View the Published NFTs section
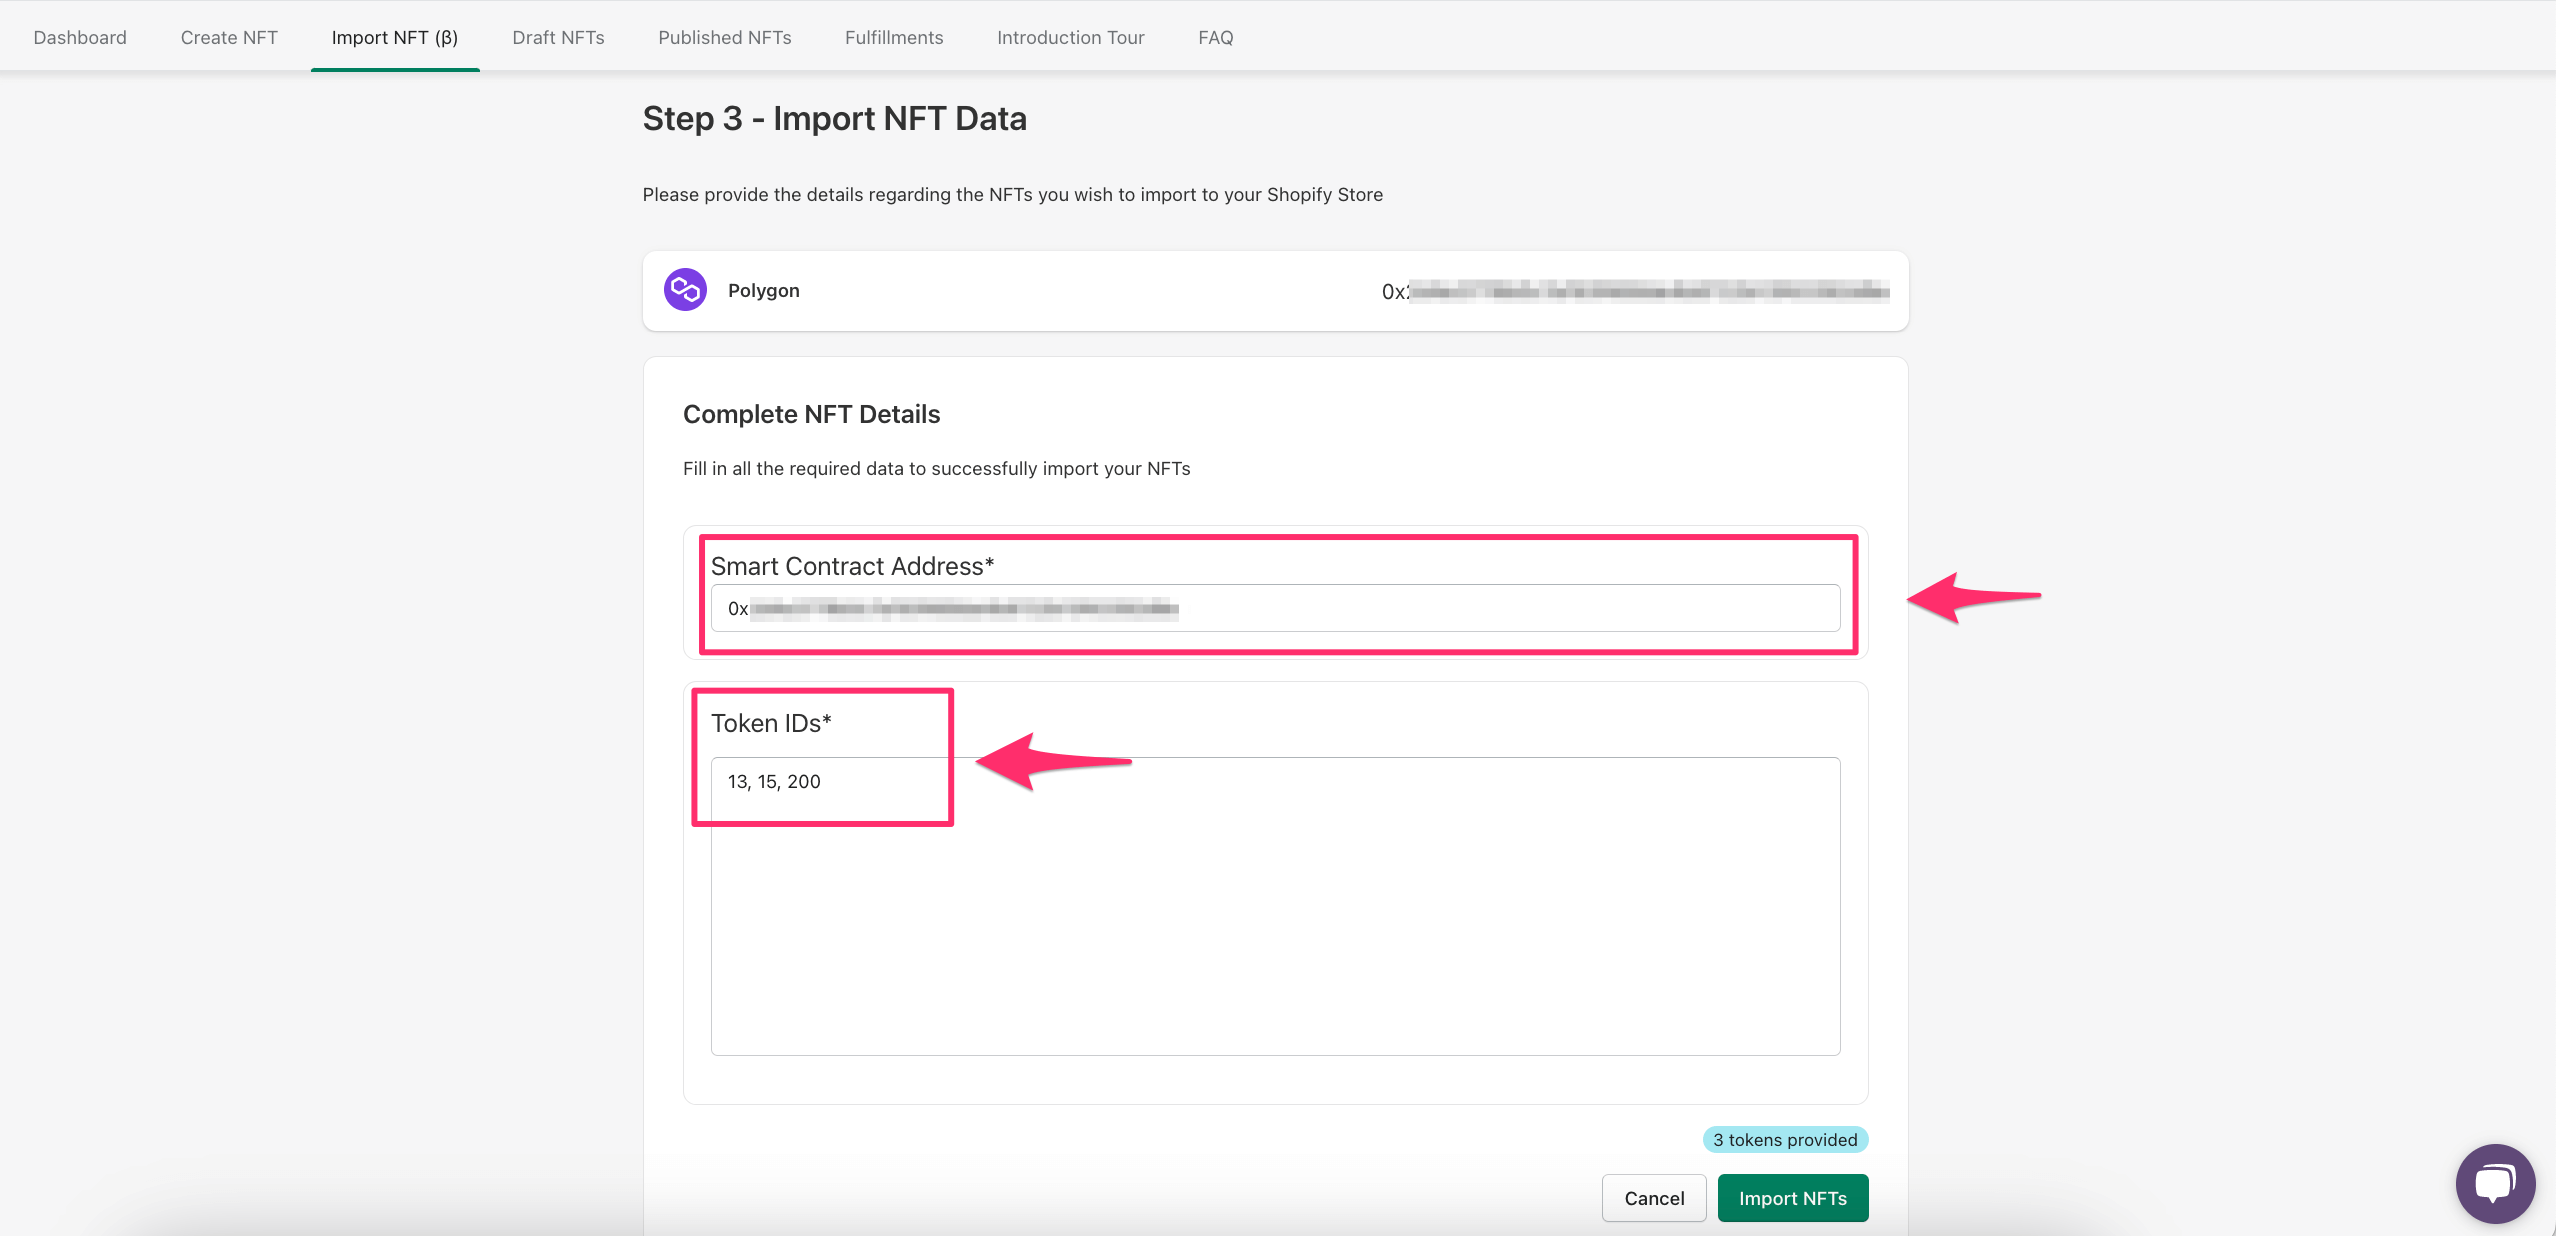The width and height of the screenshot is (2556, 1236). click(724, 37)
